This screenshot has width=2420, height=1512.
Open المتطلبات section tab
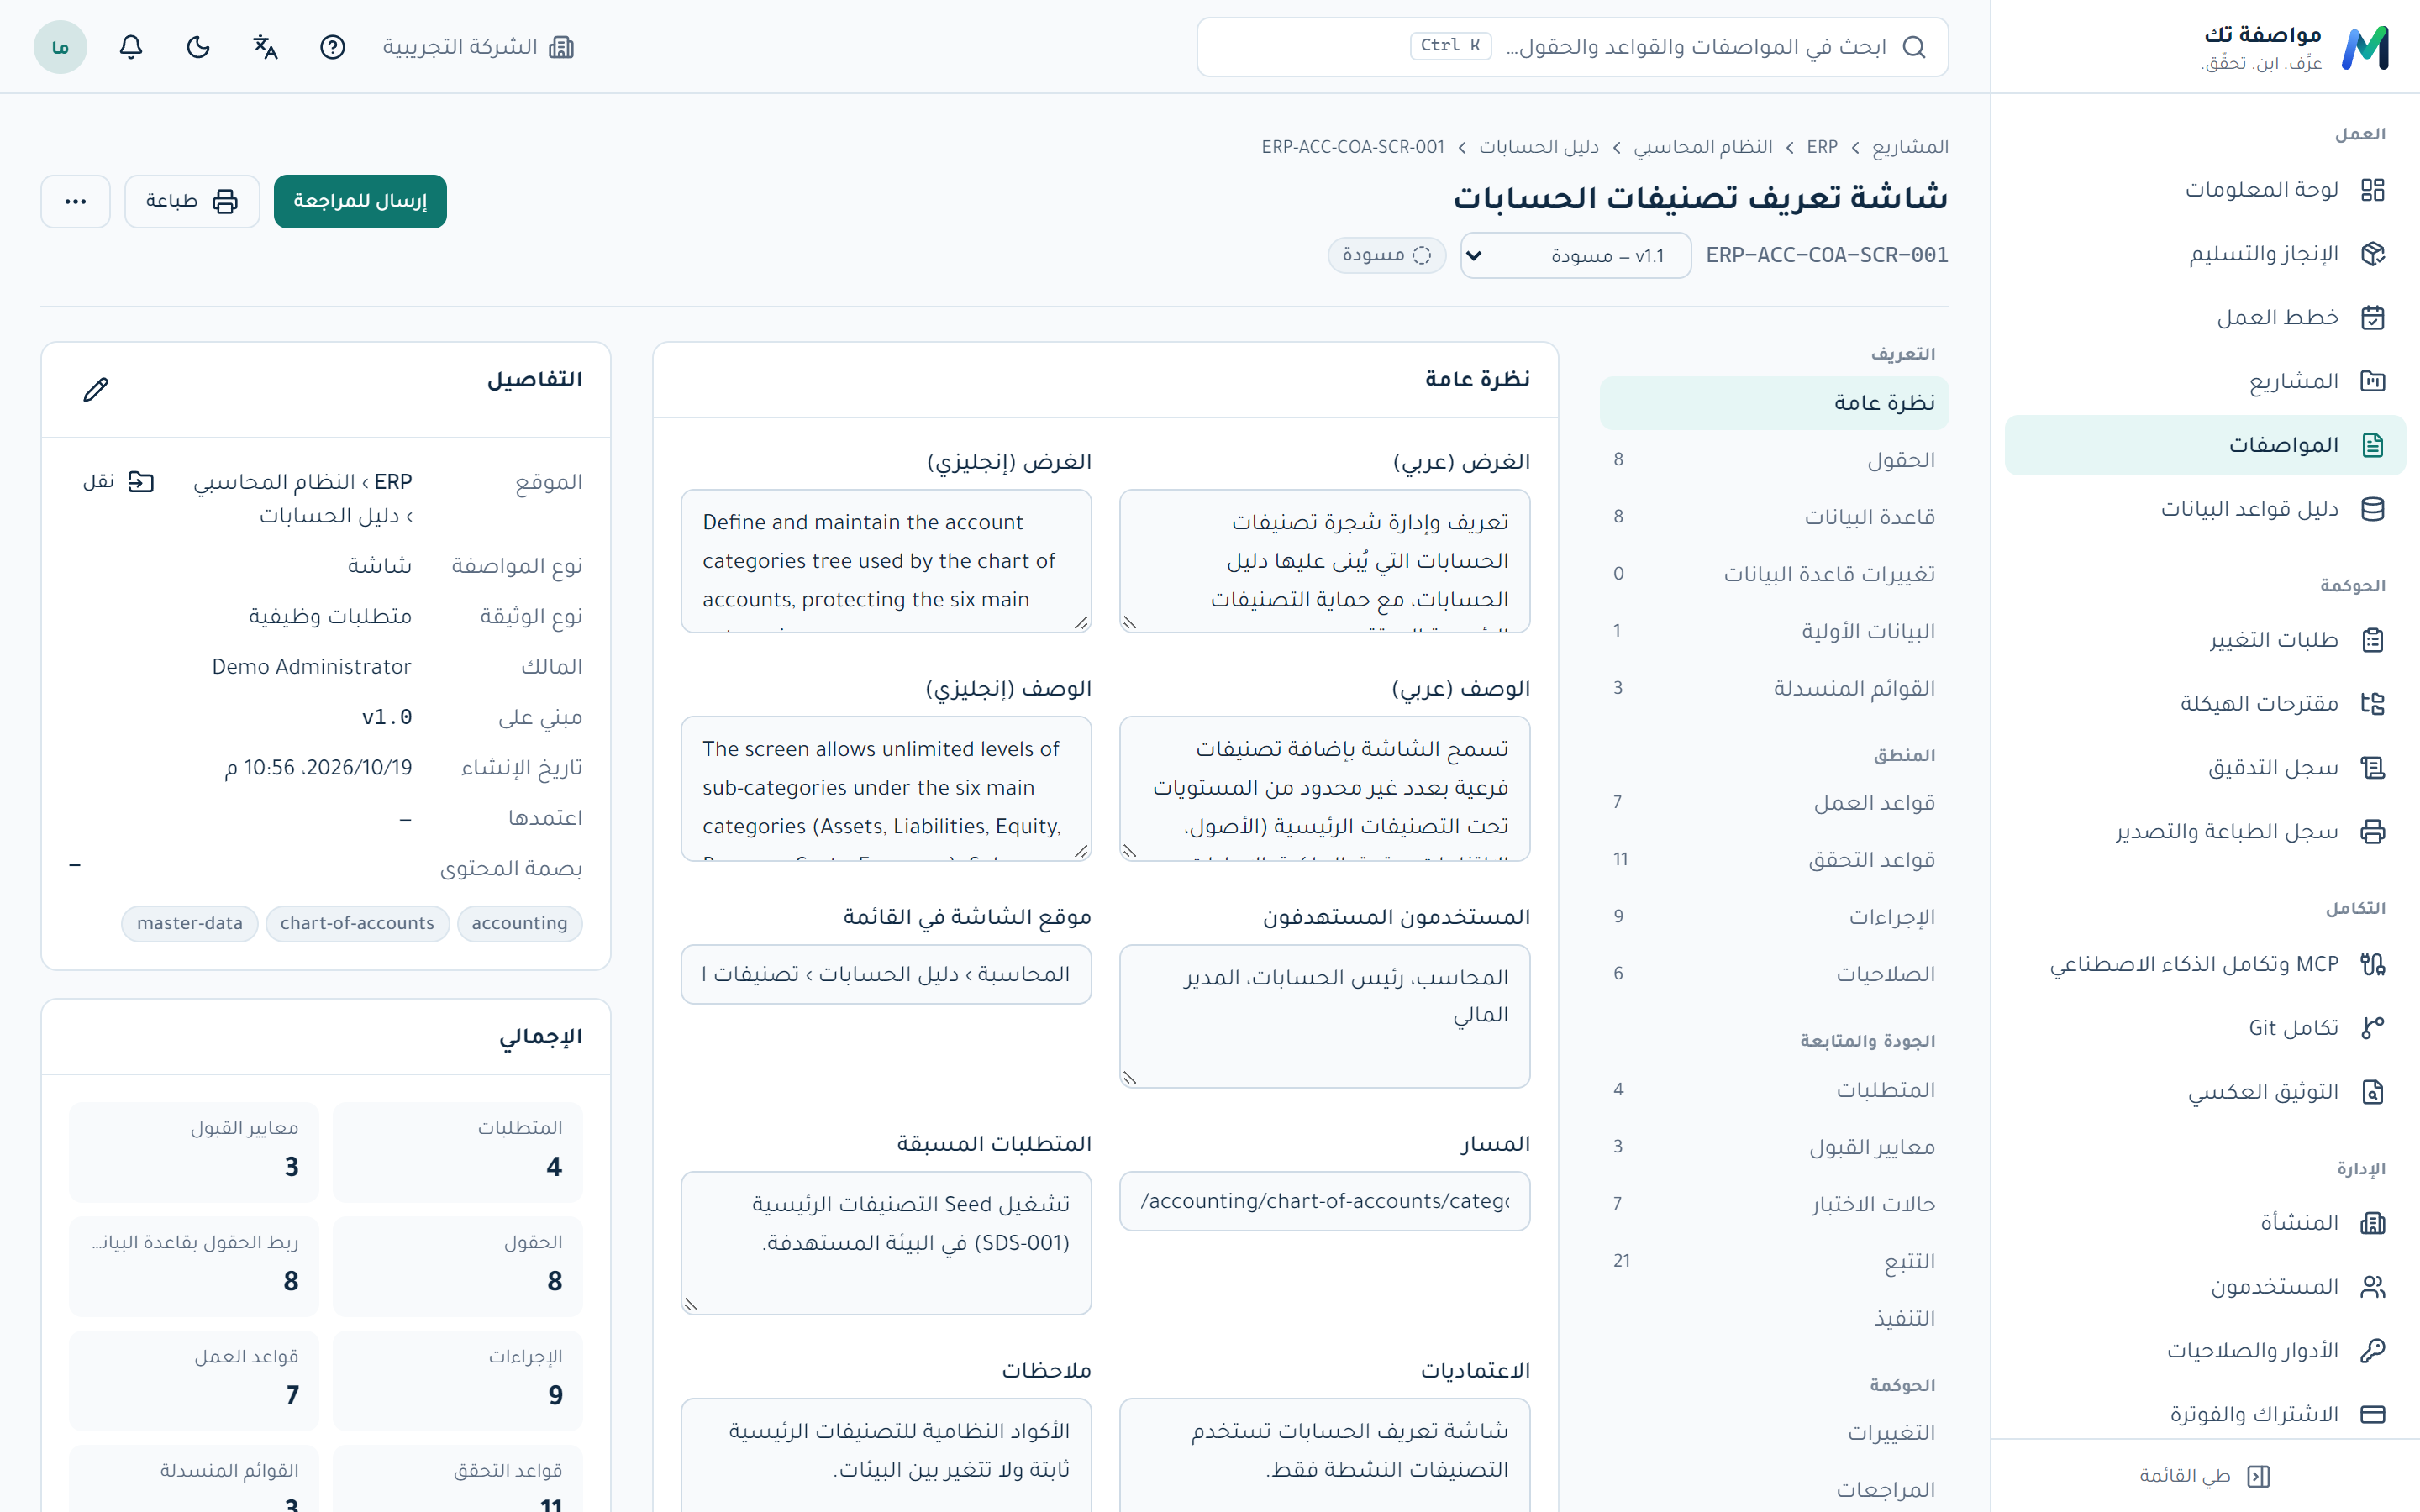click(1774, 1090)
